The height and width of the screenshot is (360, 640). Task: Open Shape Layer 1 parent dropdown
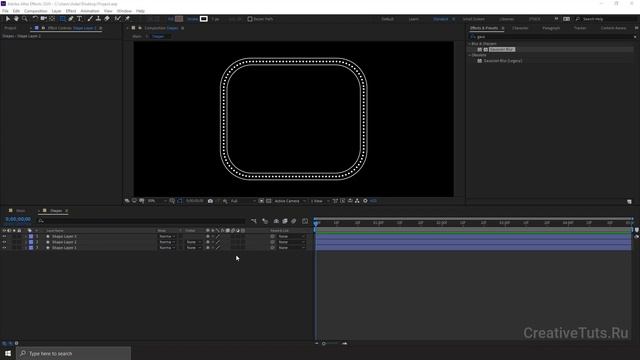(x=291, y=248)
